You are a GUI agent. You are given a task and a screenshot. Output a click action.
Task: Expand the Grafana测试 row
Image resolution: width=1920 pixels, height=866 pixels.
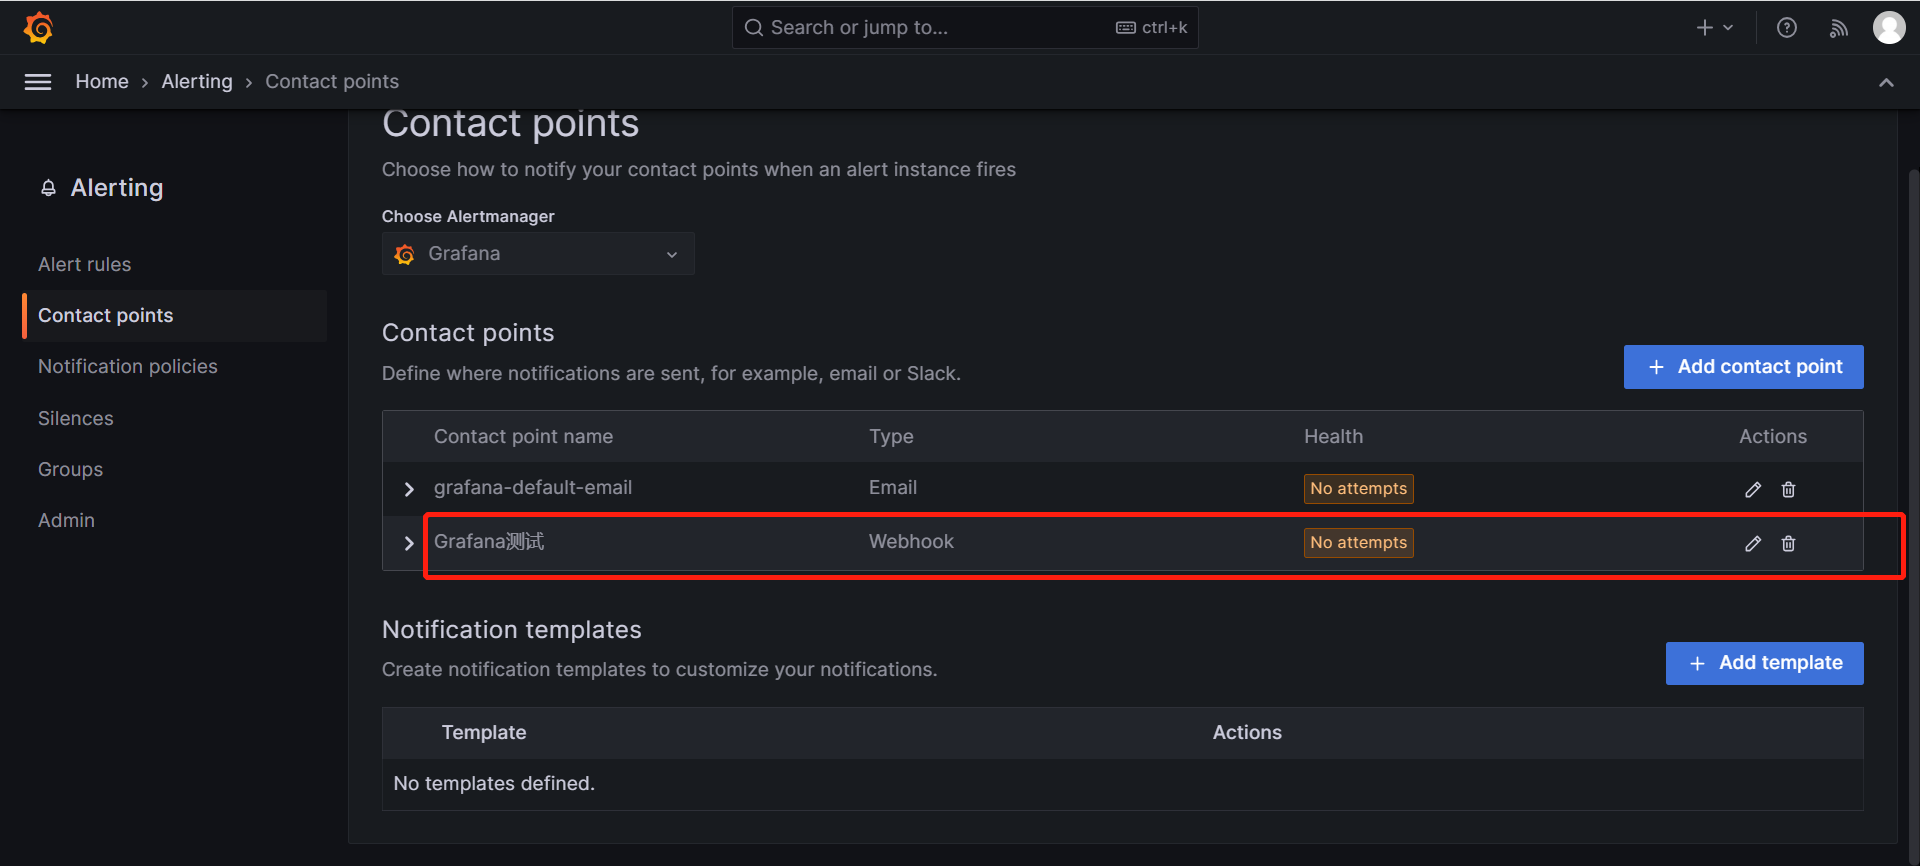point(408,543)
